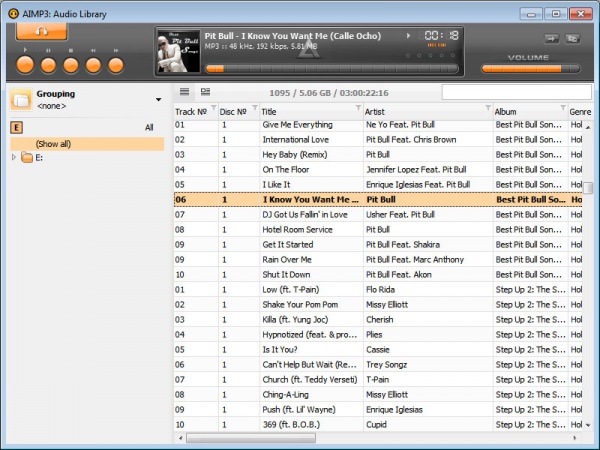Click the table view mode icon

point(205,93)
